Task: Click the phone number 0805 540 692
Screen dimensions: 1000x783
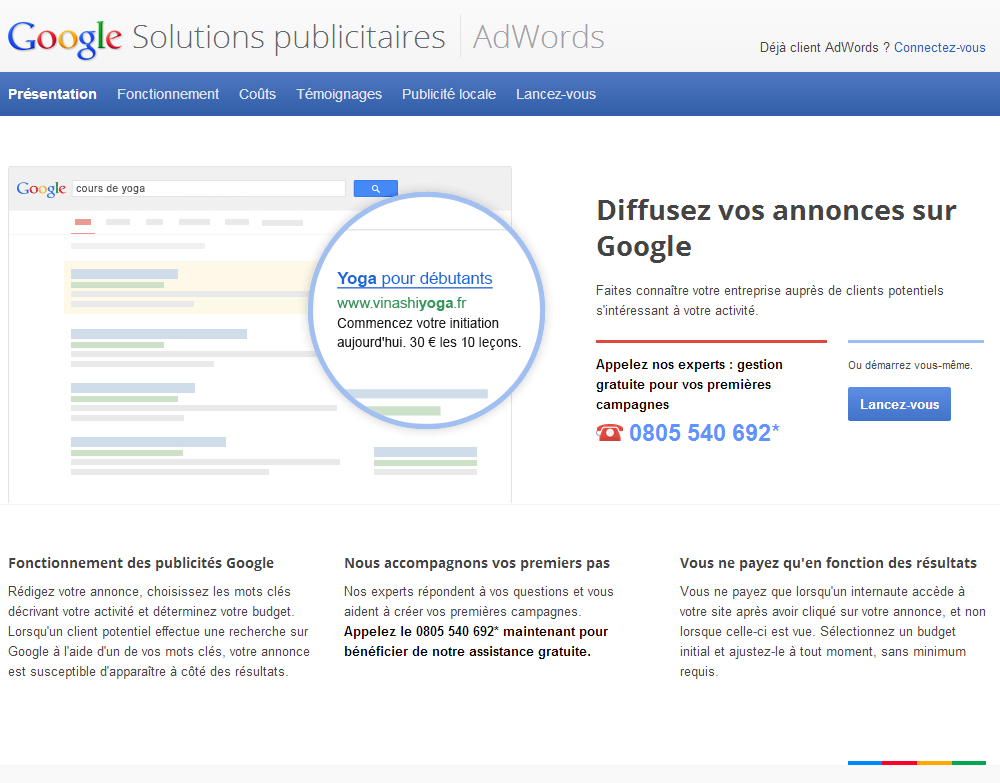Action: 703,433
